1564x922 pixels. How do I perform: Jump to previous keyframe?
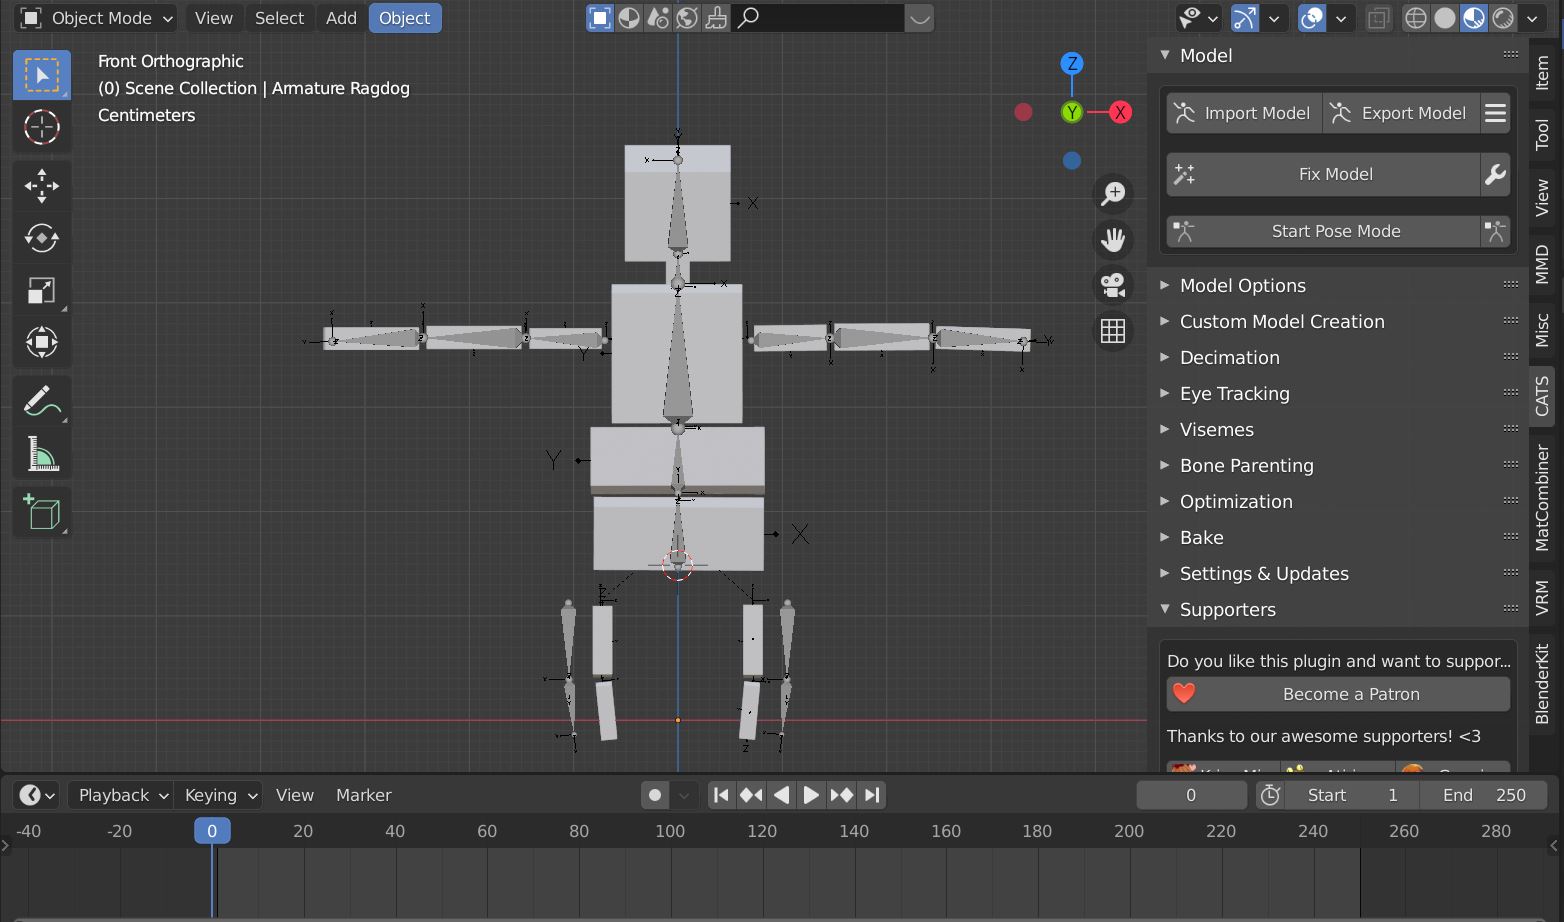751,795
